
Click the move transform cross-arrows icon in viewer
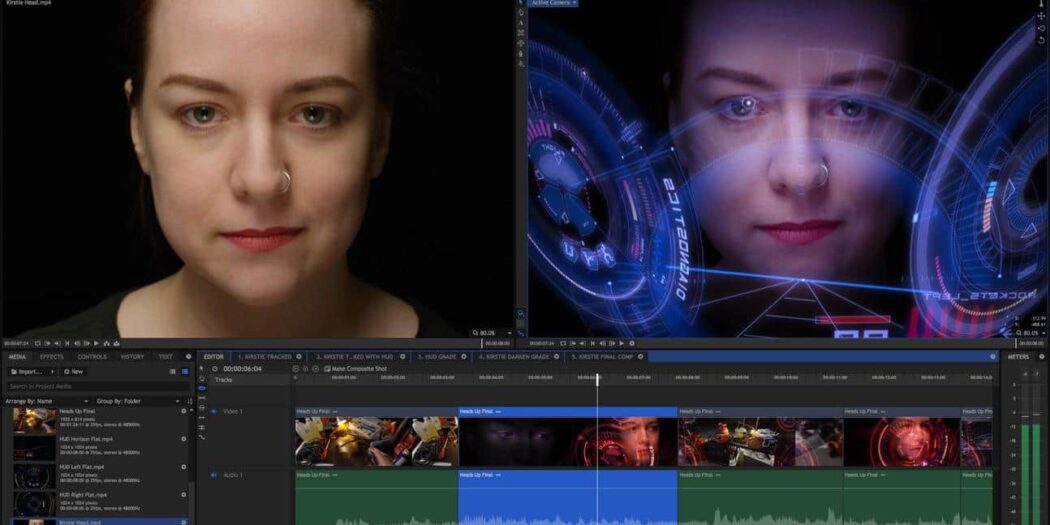1041,16
